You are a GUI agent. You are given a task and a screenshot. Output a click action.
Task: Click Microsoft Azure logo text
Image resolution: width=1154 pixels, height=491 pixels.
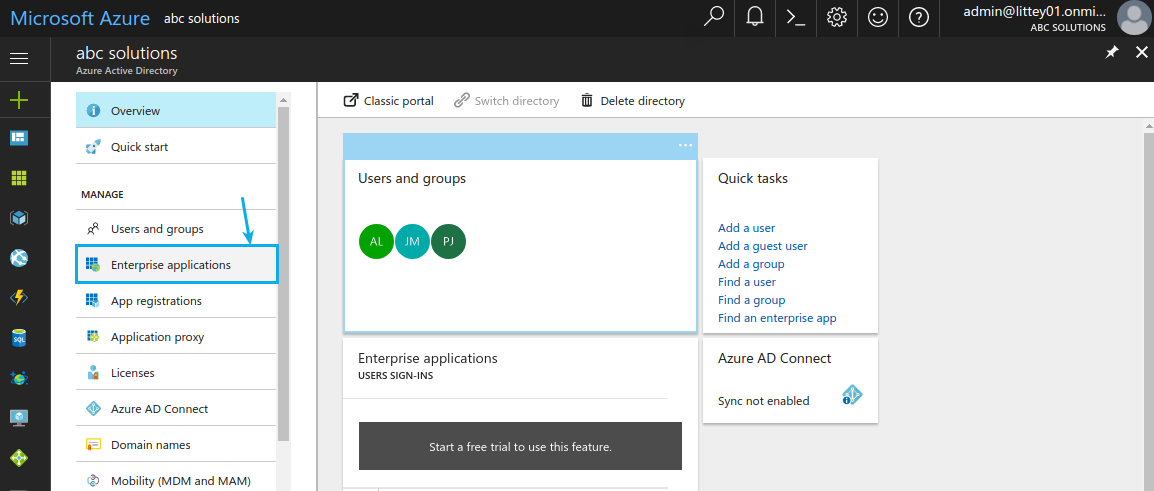coord(80,18)
